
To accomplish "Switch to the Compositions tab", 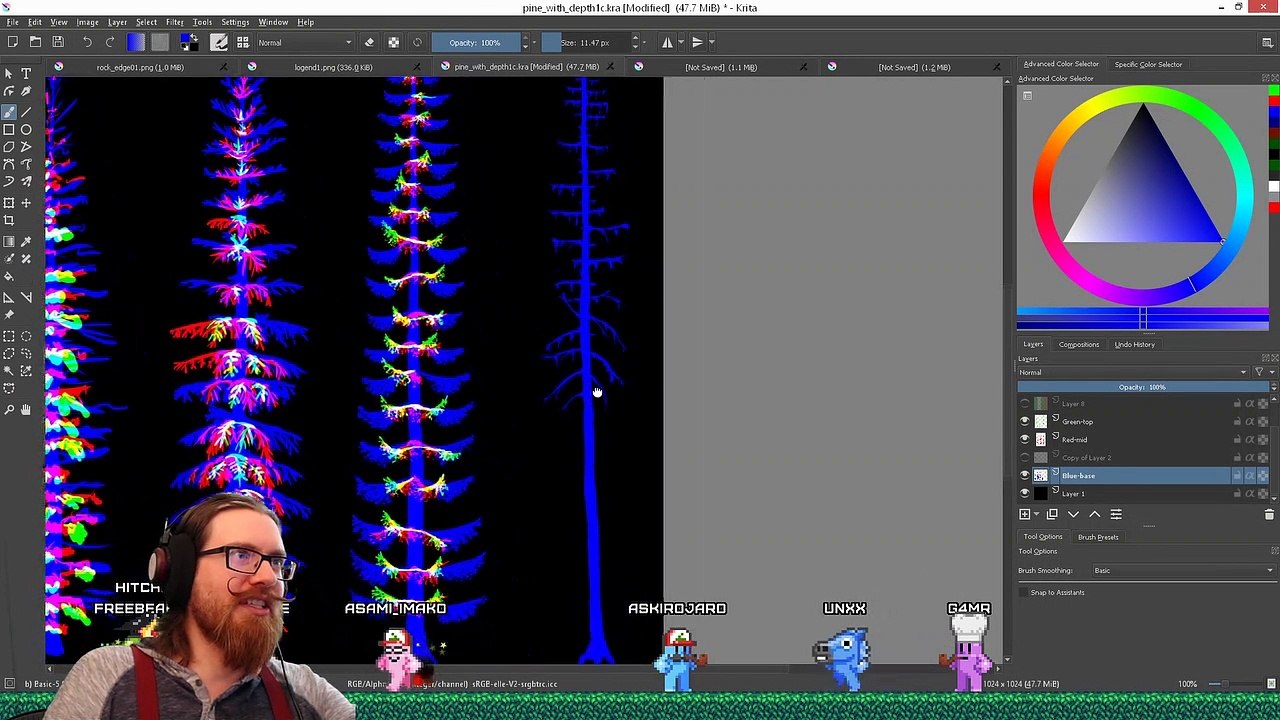I will [x=1079, y=345].
